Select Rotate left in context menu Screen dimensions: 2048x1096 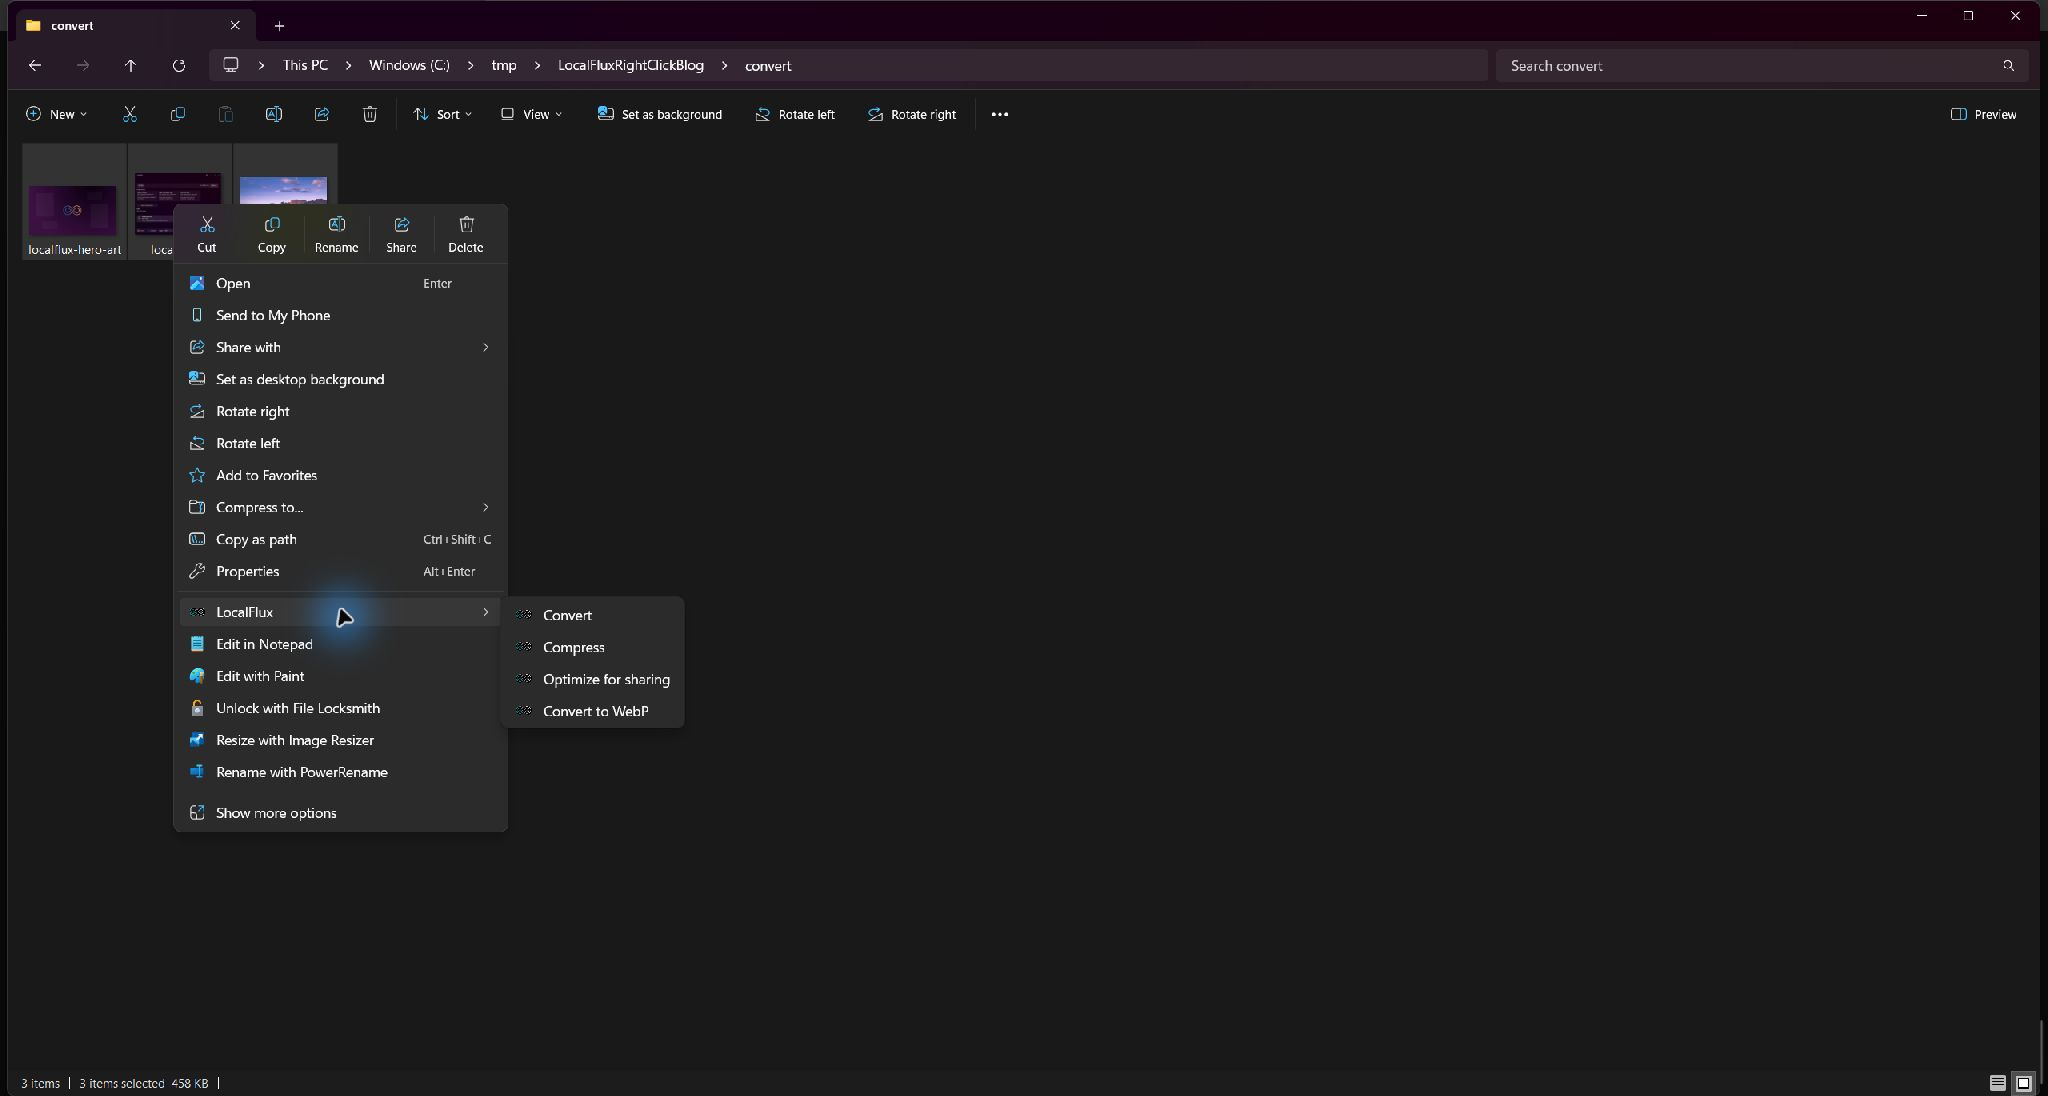(340, 443)
